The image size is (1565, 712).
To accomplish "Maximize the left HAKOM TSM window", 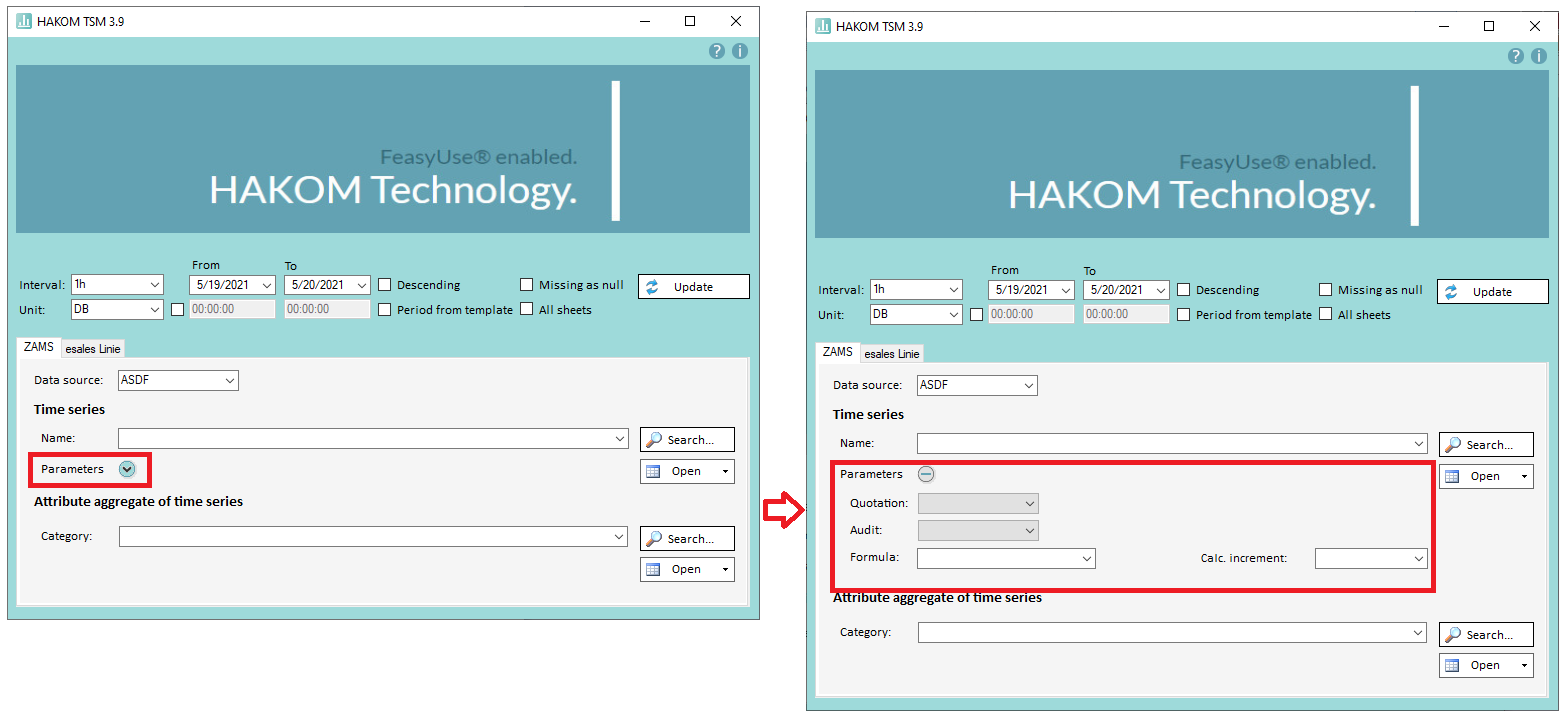I will 690,21.
